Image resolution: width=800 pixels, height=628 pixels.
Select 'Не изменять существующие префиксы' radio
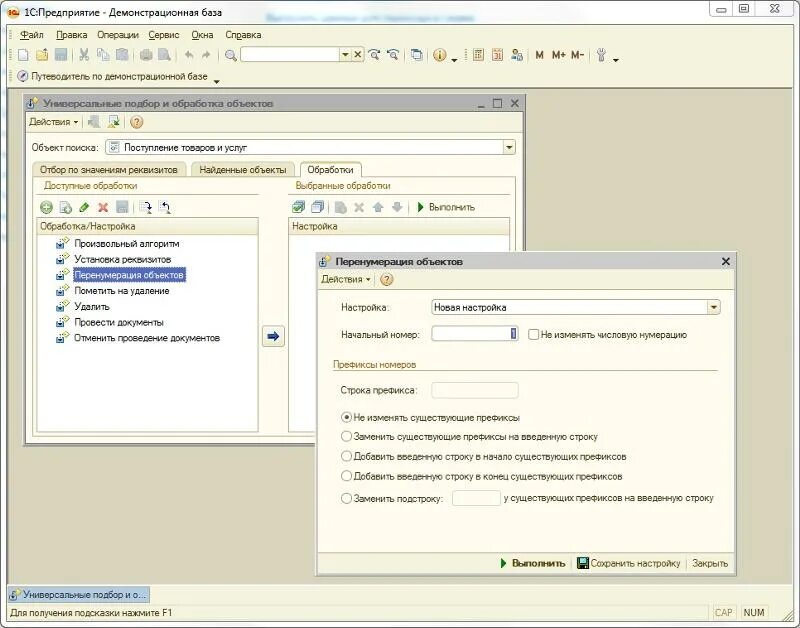(x=346, y=417)
